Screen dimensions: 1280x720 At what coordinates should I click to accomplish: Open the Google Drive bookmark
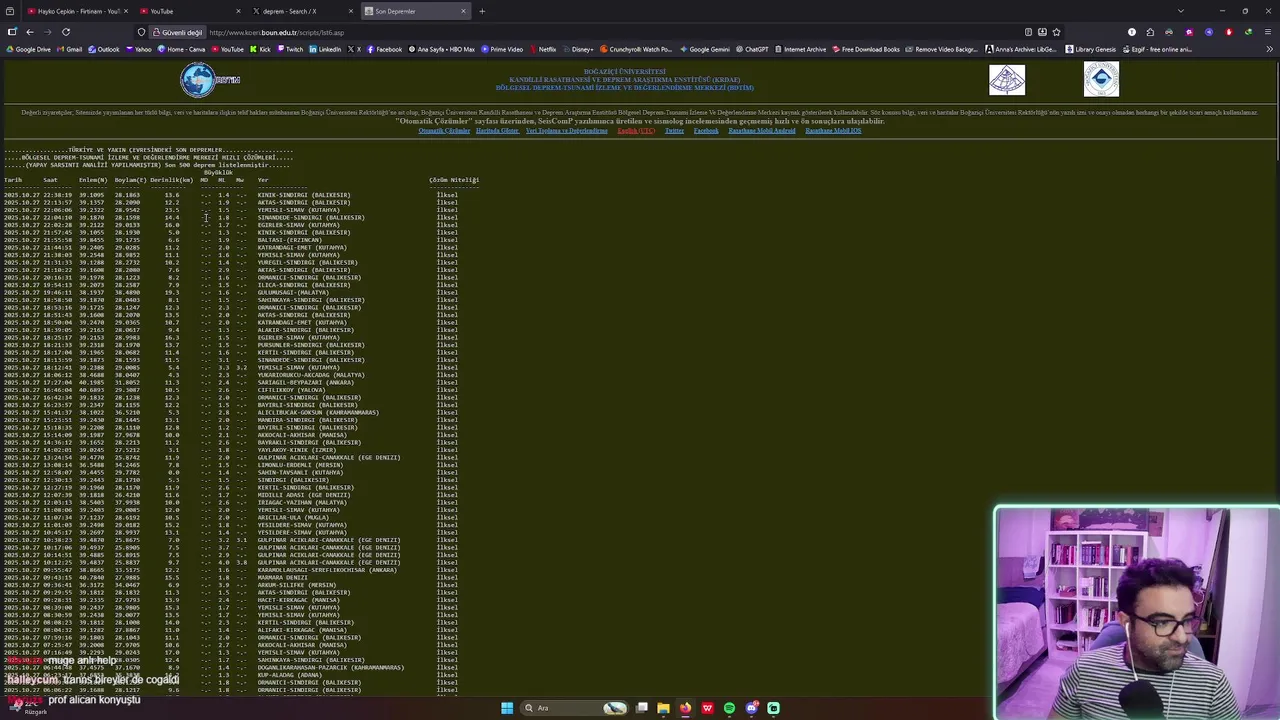coord(28,49)
